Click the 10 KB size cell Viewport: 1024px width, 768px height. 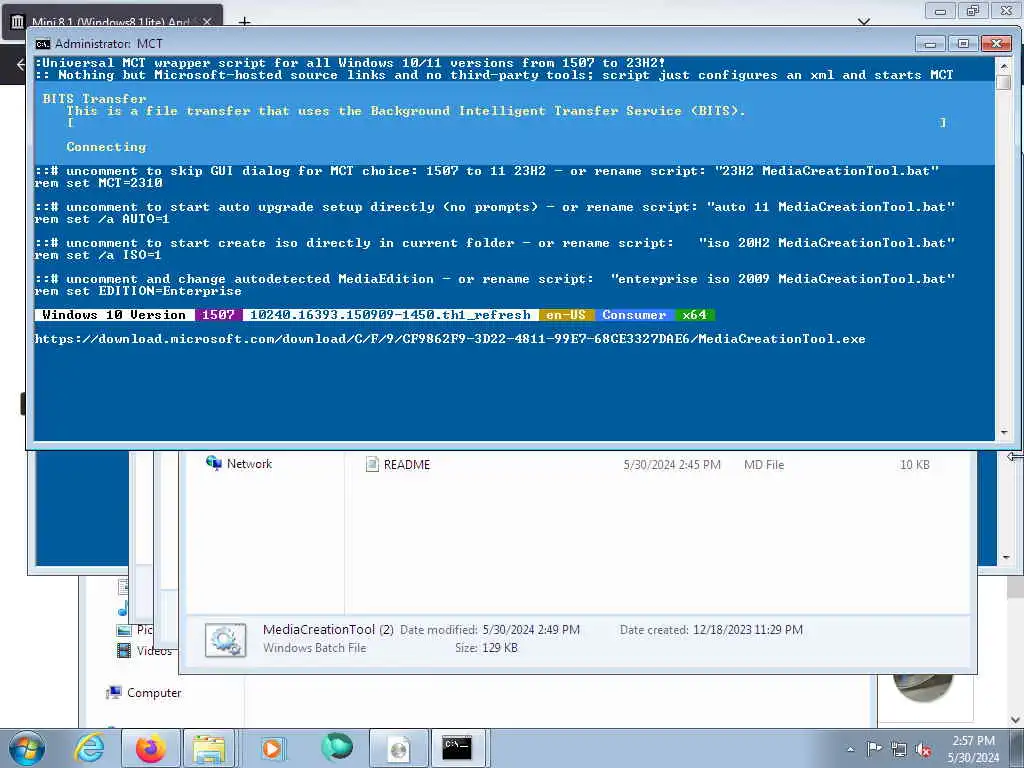click(914, 464)
